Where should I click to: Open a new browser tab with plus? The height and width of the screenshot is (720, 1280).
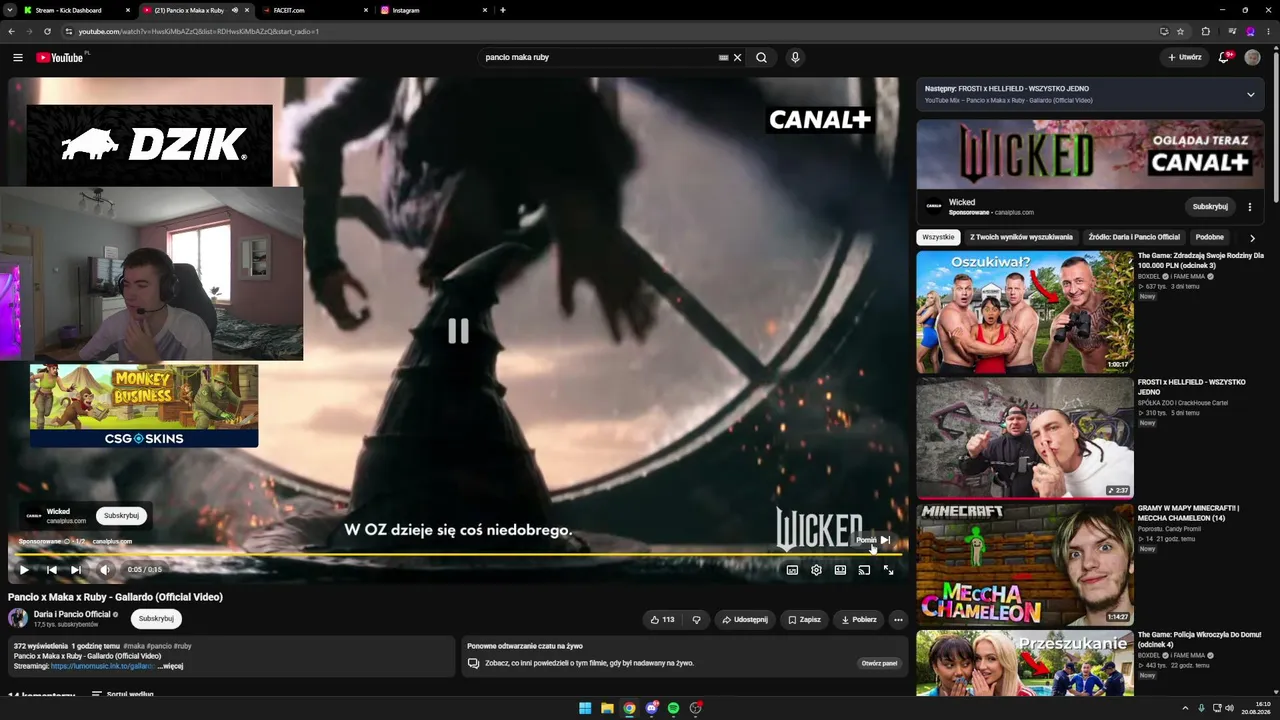[502, 10]
